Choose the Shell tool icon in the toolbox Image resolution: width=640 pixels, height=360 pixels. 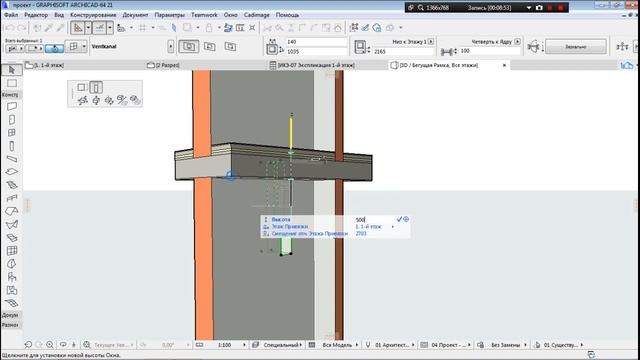pos(11,224)
